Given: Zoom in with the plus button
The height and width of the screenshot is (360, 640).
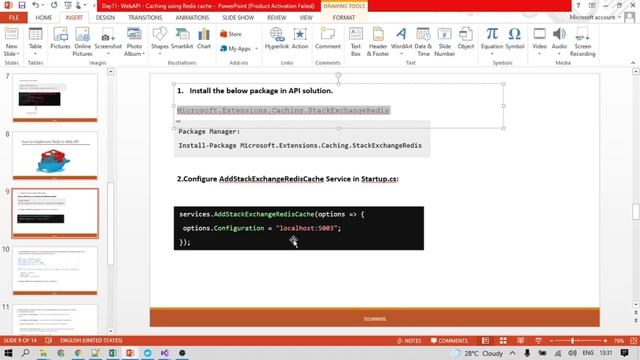Looking at the screenshot, I should pyautogui.click(x=605, y=340).
